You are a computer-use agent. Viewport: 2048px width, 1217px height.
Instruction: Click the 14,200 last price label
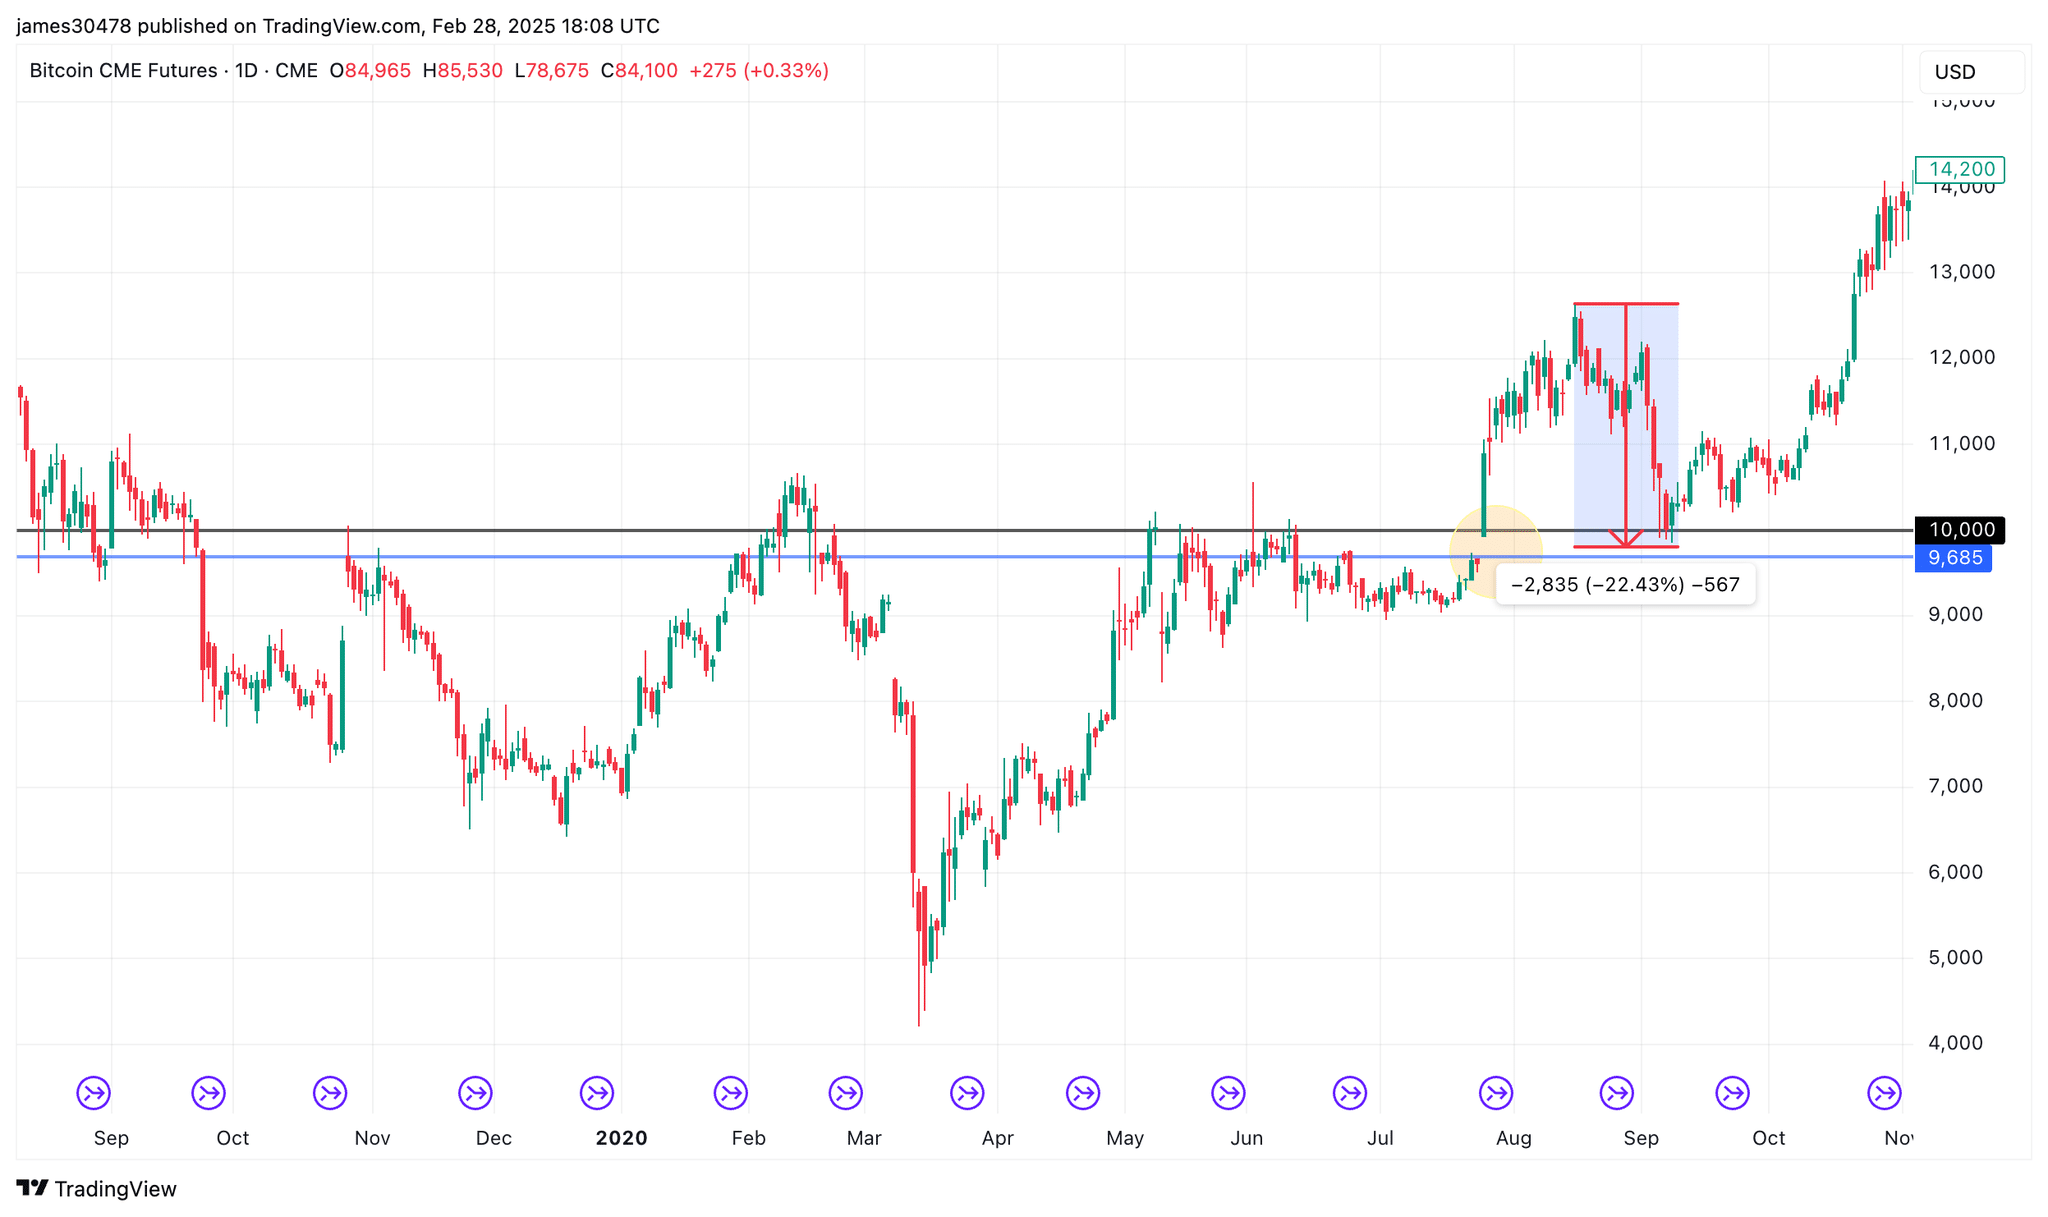[1960, 170]
